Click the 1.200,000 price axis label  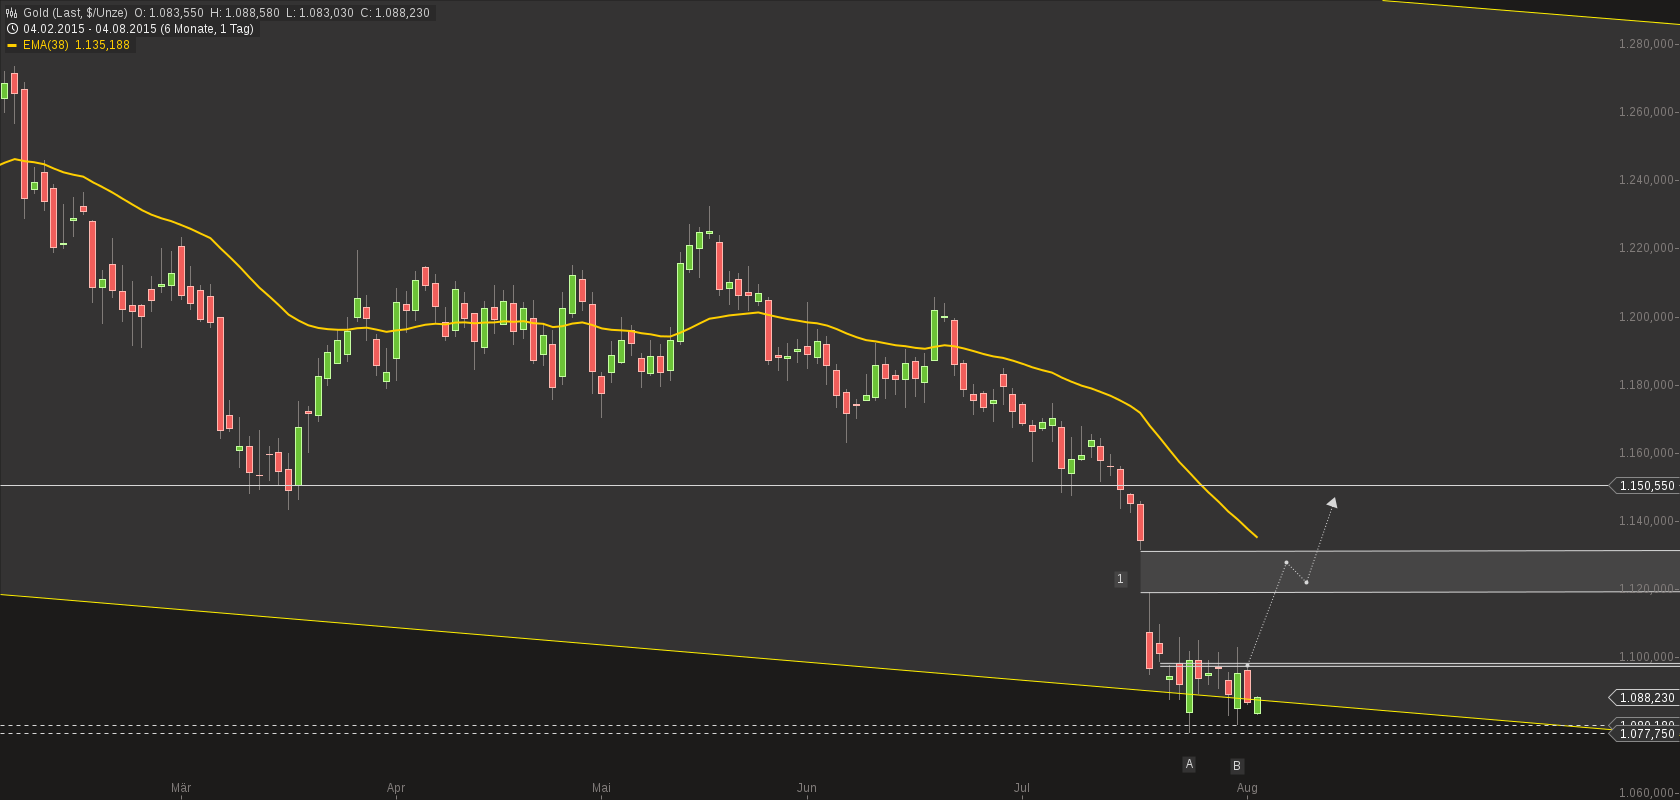(x=1646, y=317)
